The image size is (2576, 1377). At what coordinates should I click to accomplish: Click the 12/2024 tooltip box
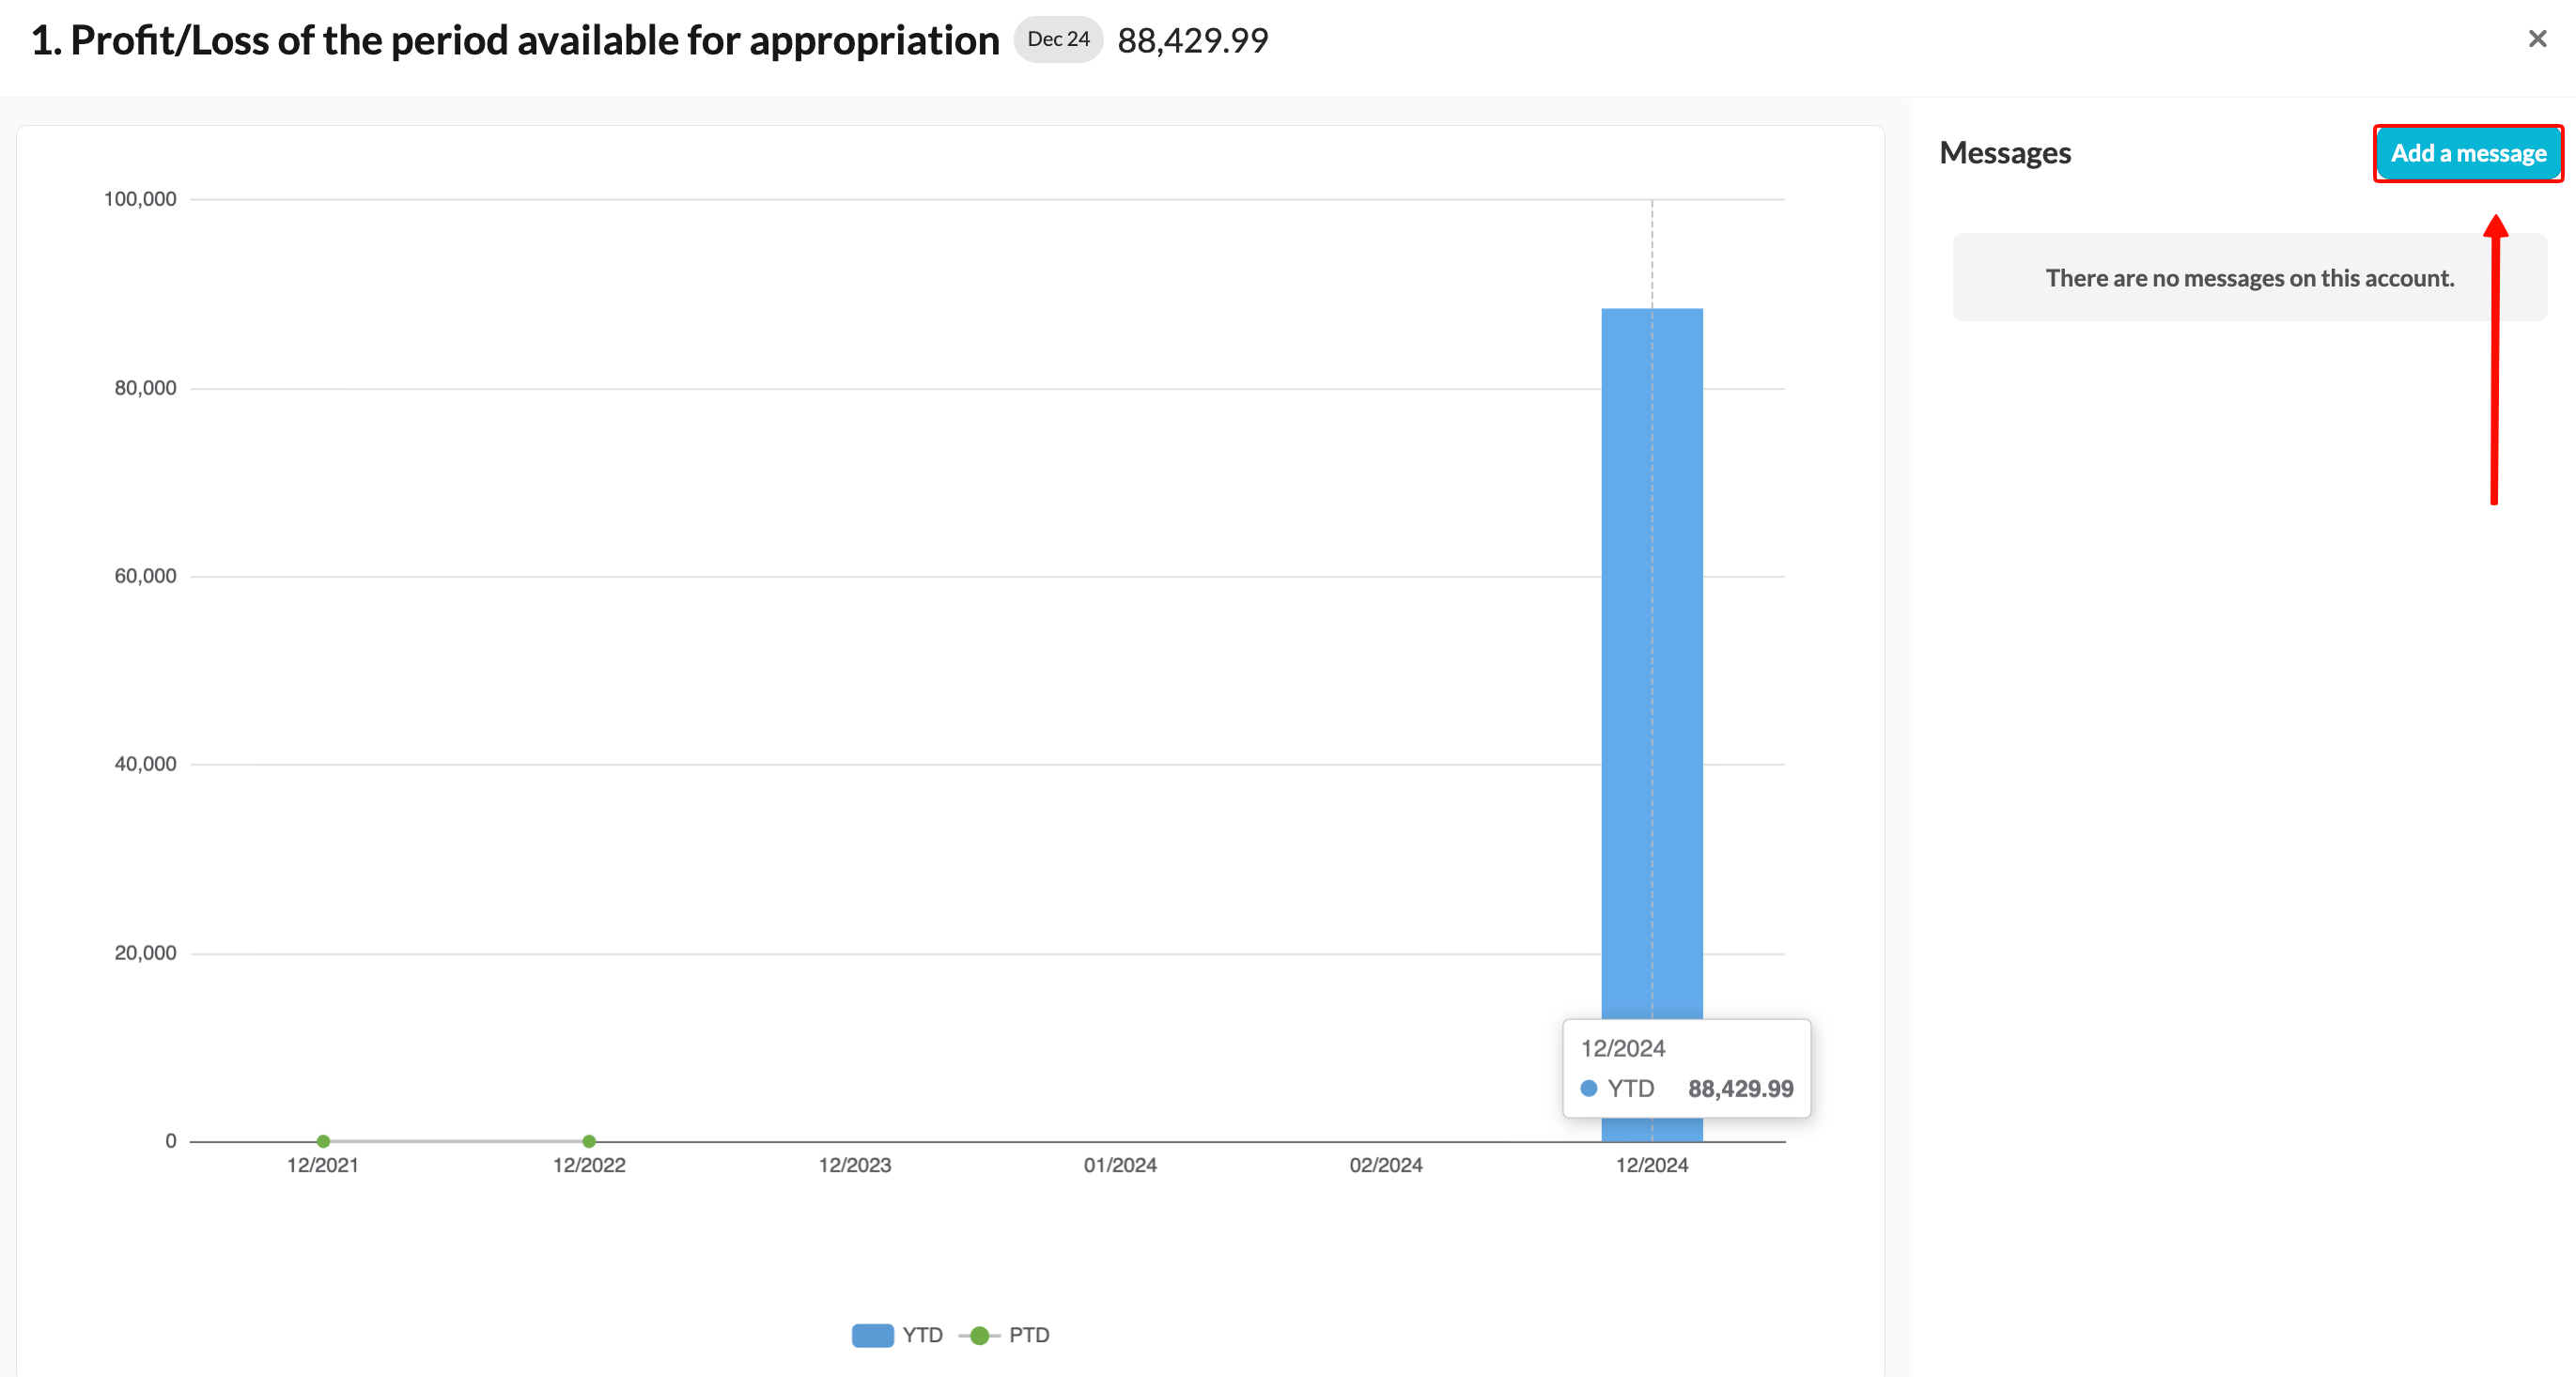coord(1687,1068)
